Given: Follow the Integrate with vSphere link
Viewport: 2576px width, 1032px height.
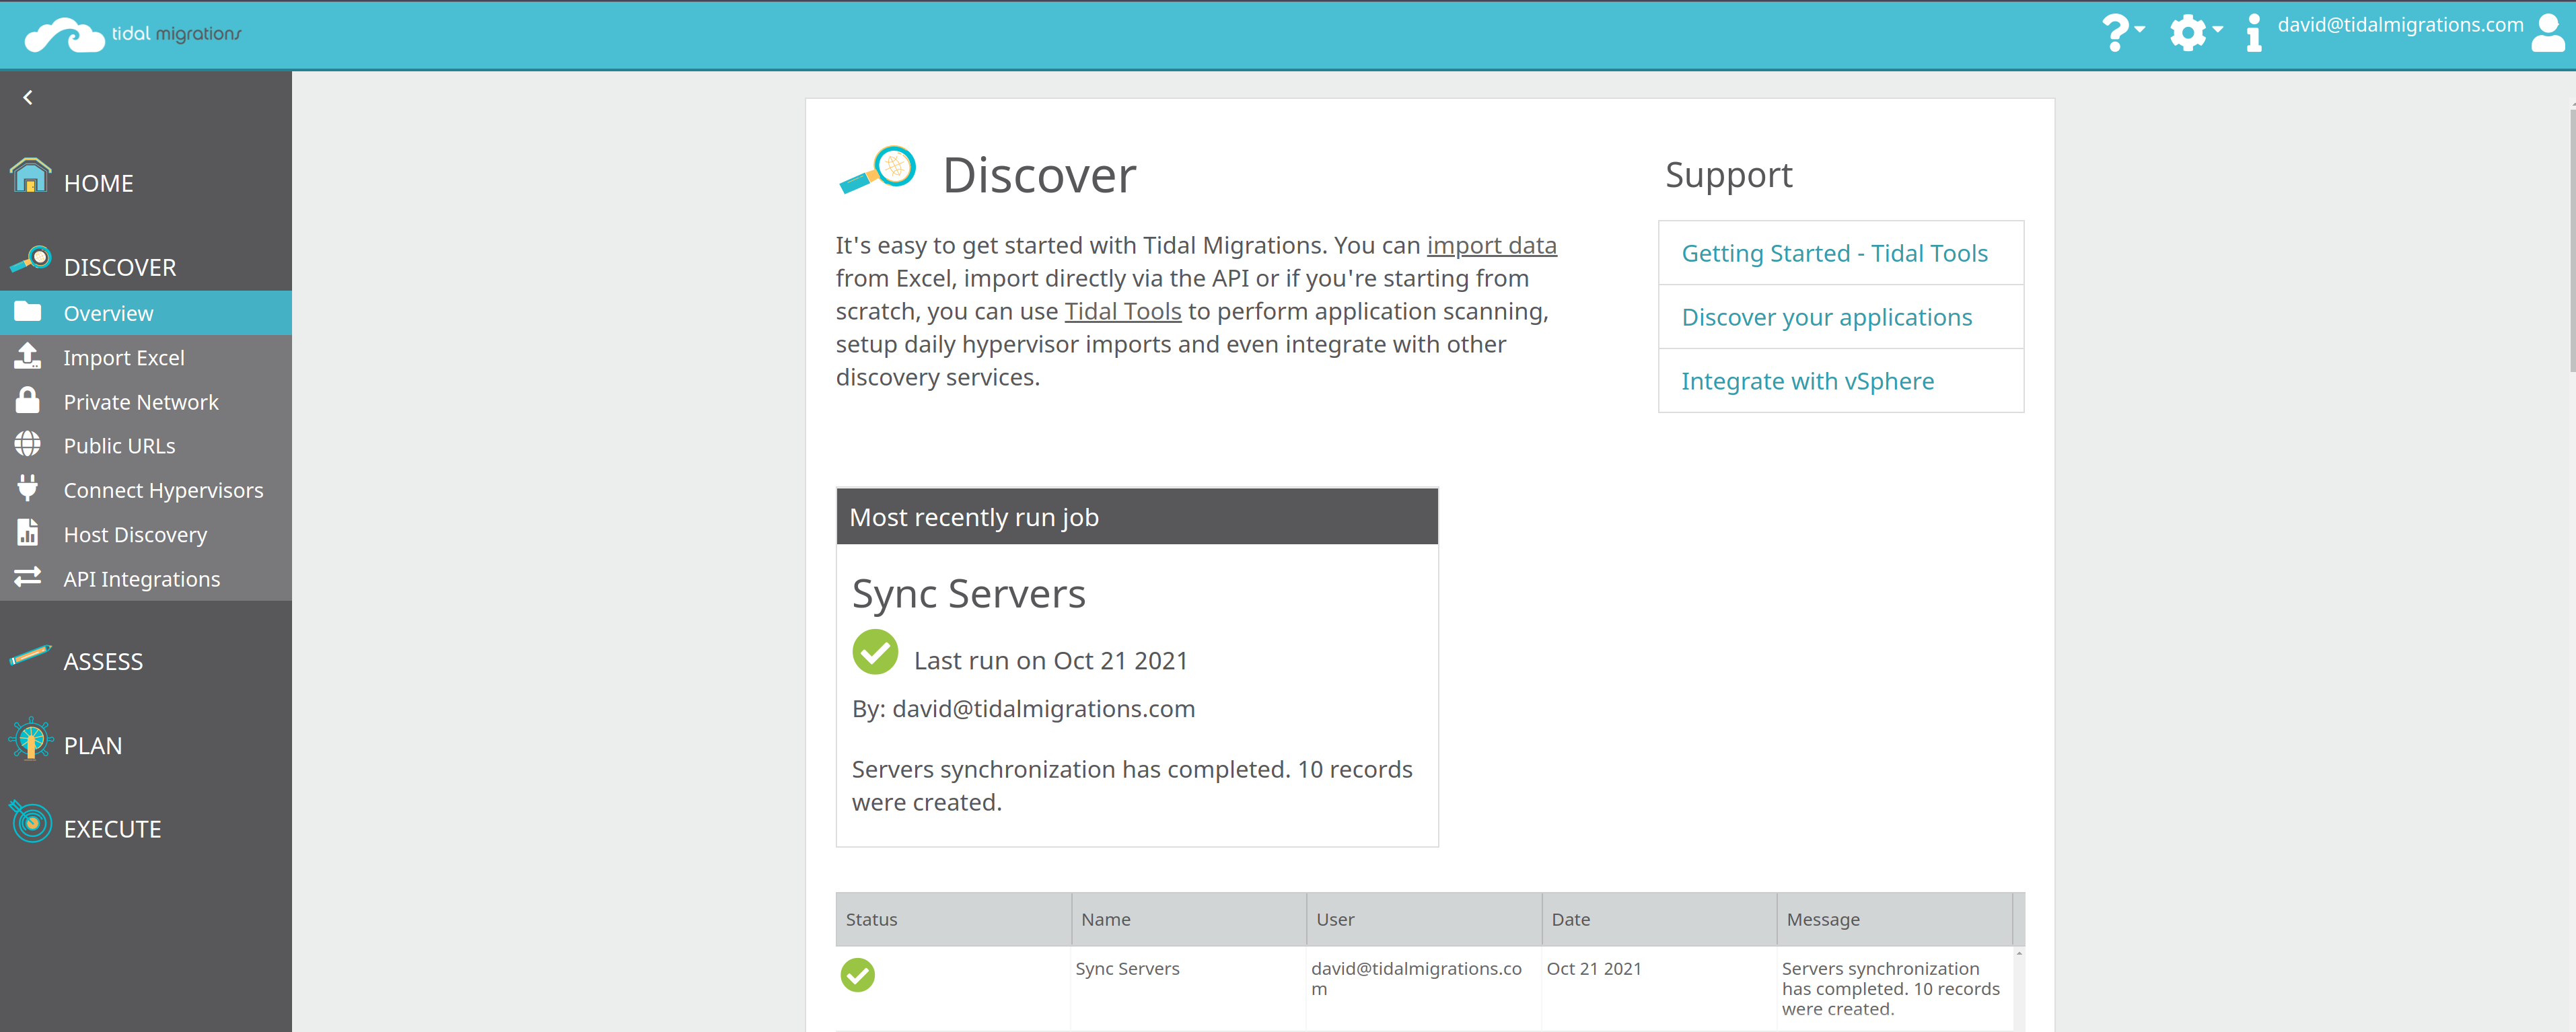Looking at the screenshot, I should [x=1807, y=380].
